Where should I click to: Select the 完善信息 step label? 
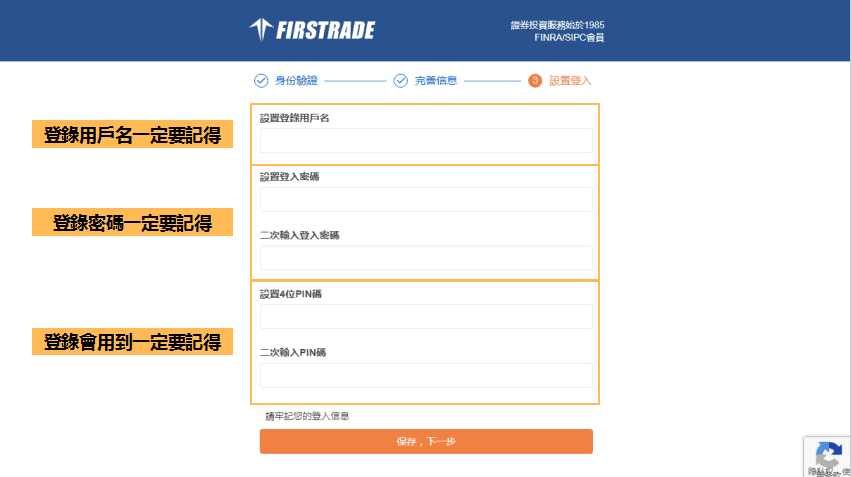436,81
